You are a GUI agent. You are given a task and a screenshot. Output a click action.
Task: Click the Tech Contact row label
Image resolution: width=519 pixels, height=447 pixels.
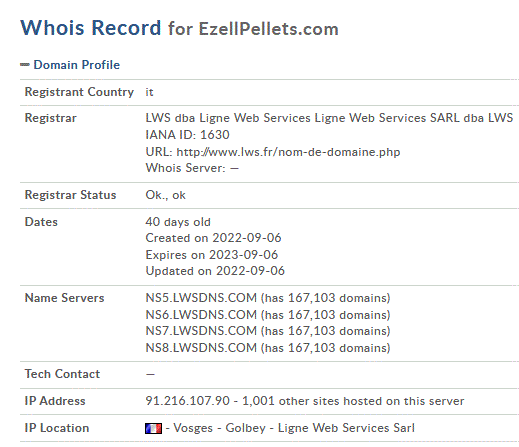click(x=62, y=374)
